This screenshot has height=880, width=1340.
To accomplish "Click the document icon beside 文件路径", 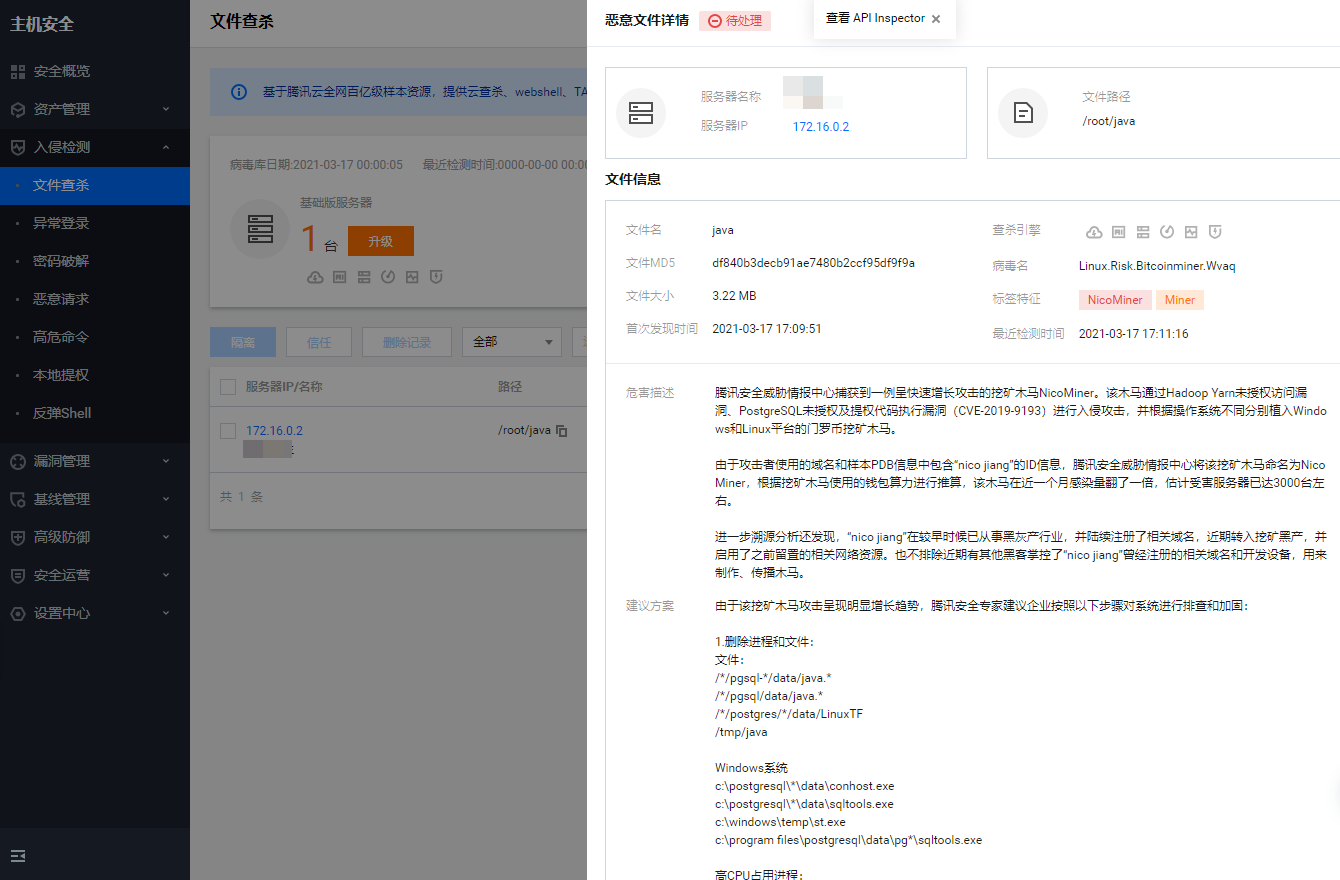I will [1023, 113].
